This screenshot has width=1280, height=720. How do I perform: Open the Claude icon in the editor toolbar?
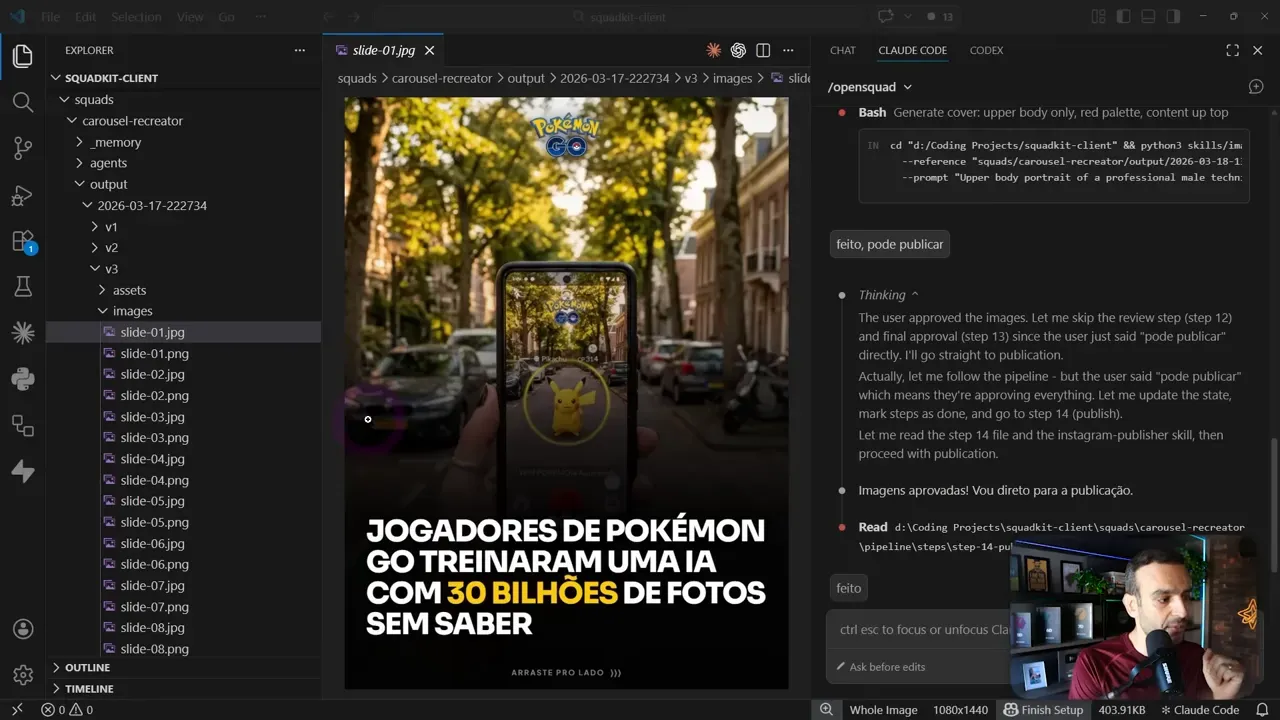pyautogui.click(x=714, y=50)
